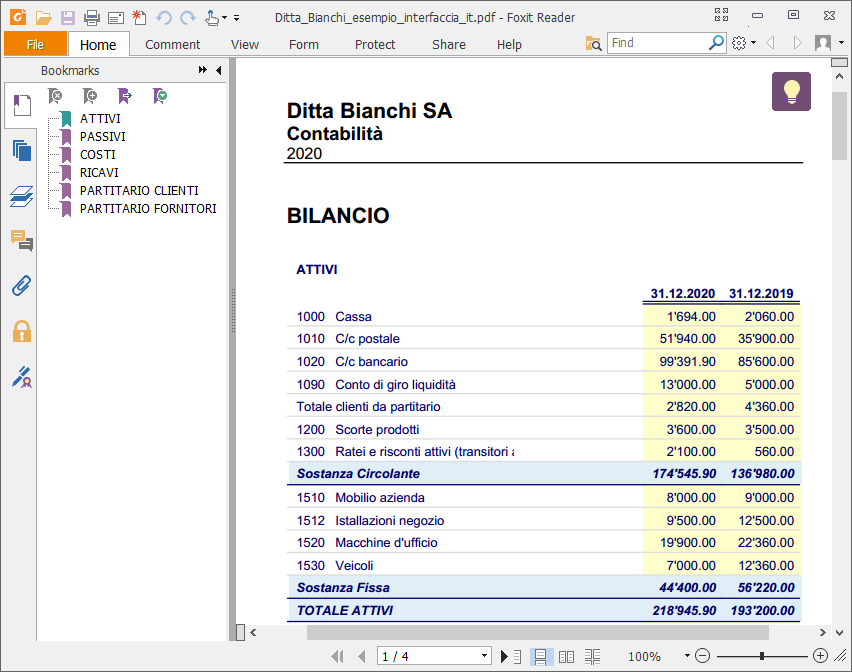
Task: Enable single page continuous view mode
Action: (x=541, y=656)
